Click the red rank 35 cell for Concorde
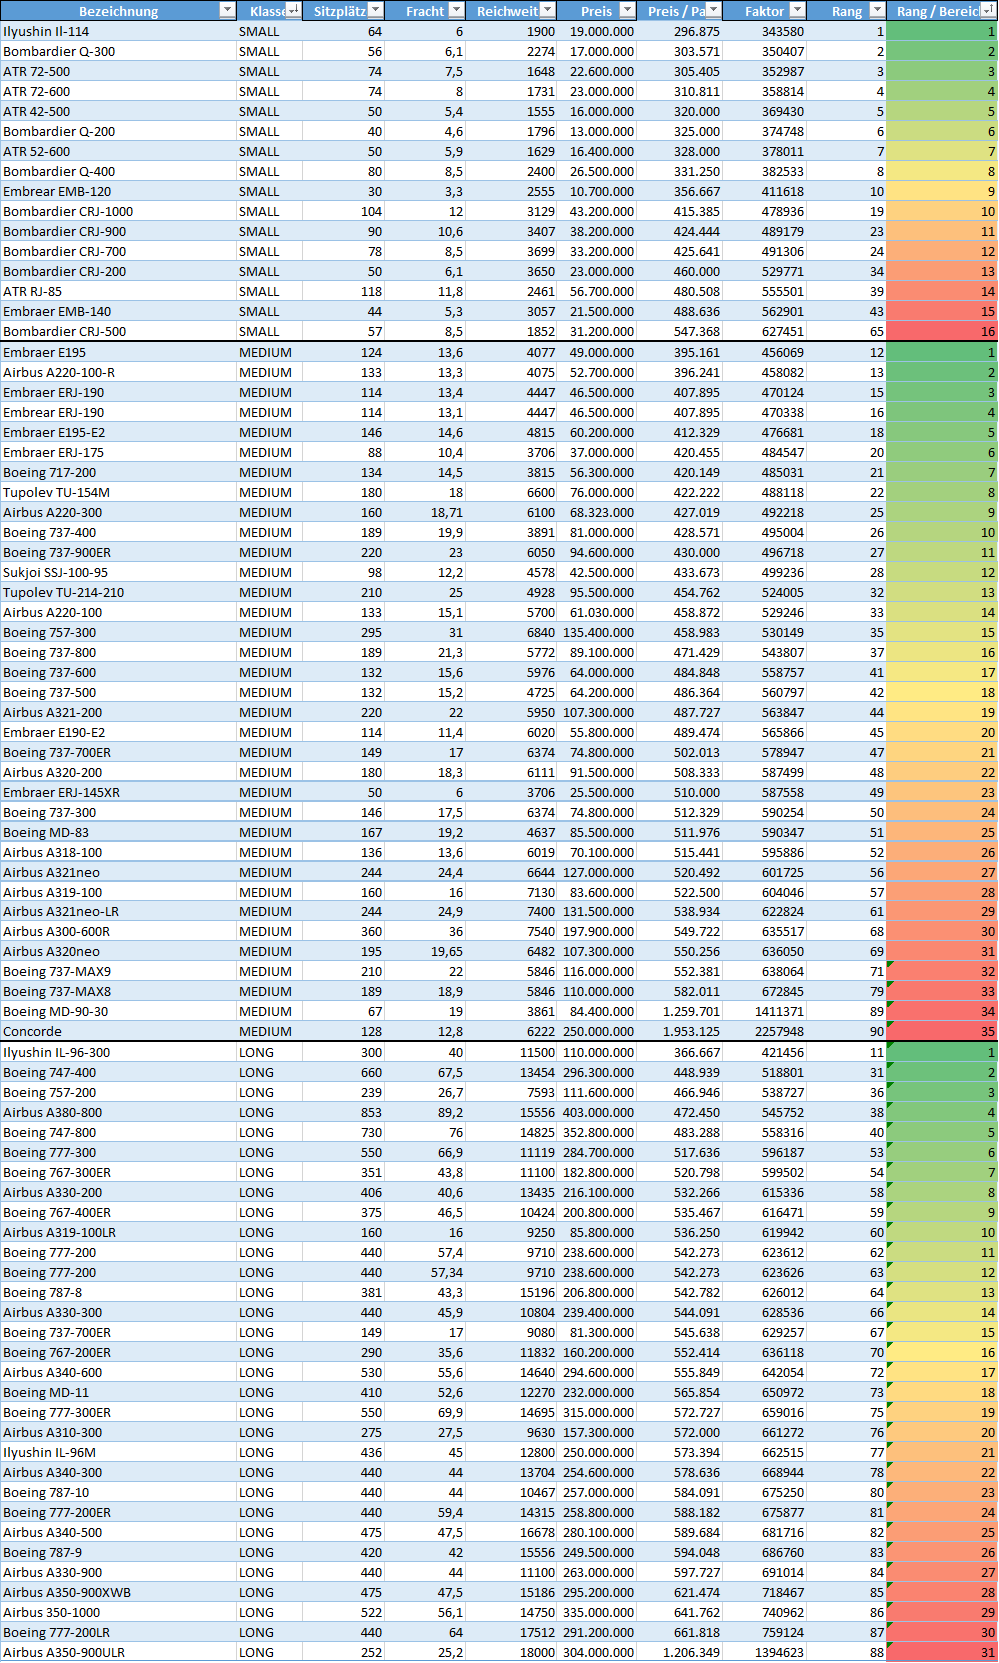 click(x=941, y=1031)
